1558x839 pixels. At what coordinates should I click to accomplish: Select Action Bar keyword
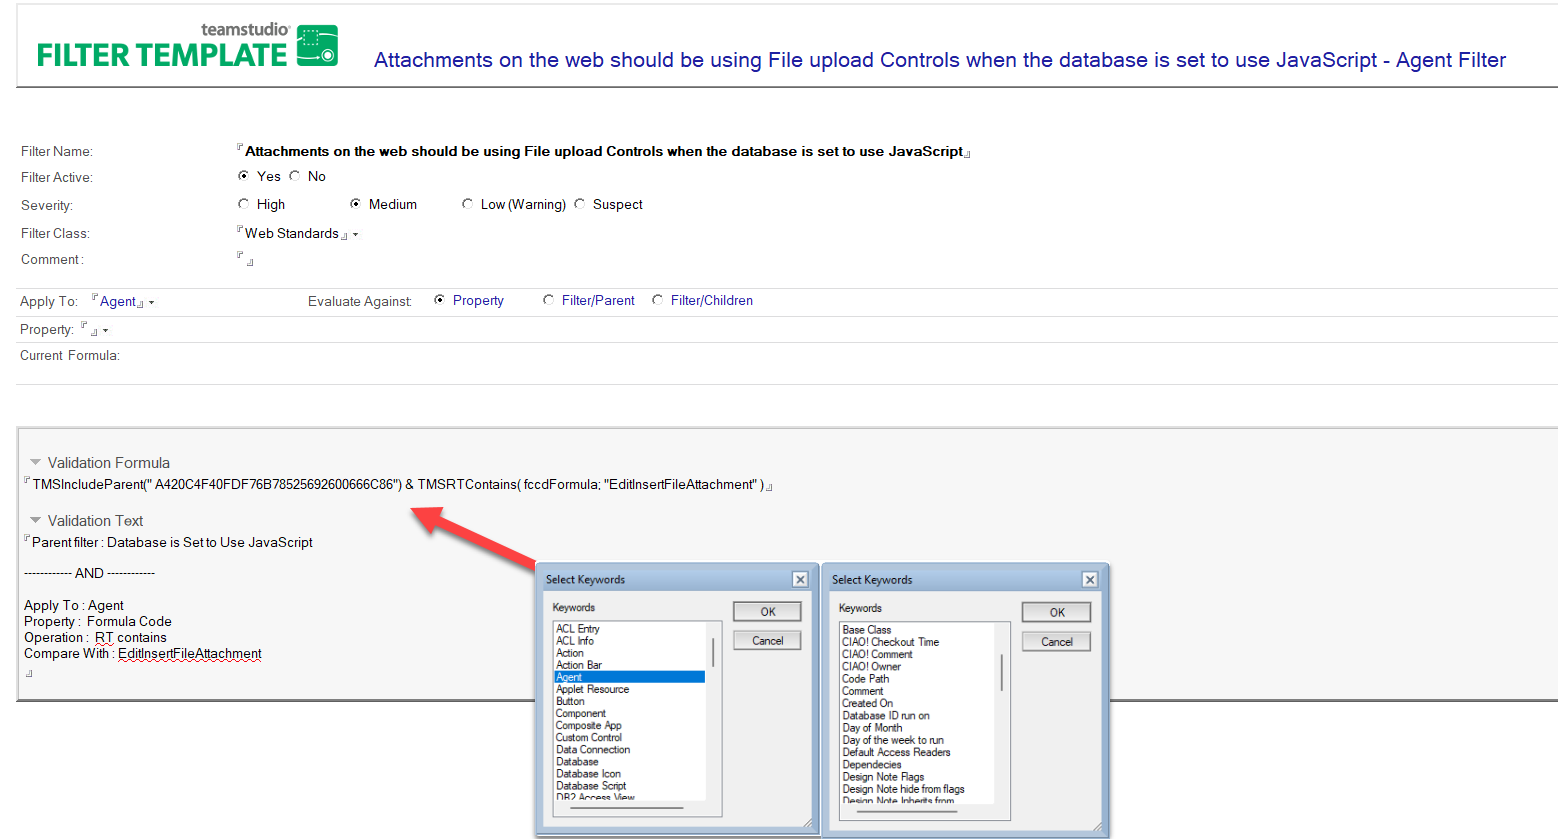click(579, 665)
